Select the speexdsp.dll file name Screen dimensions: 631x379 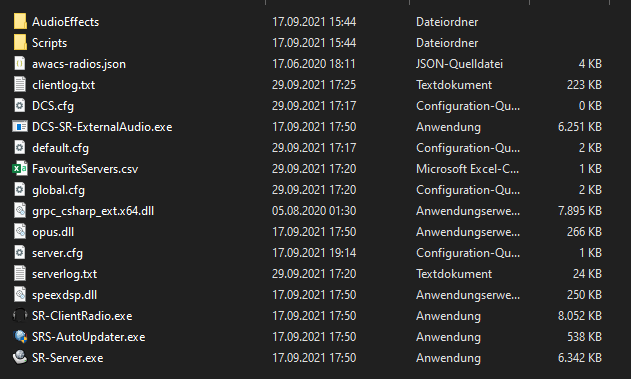pyautogui.click(x=64, y=295)
